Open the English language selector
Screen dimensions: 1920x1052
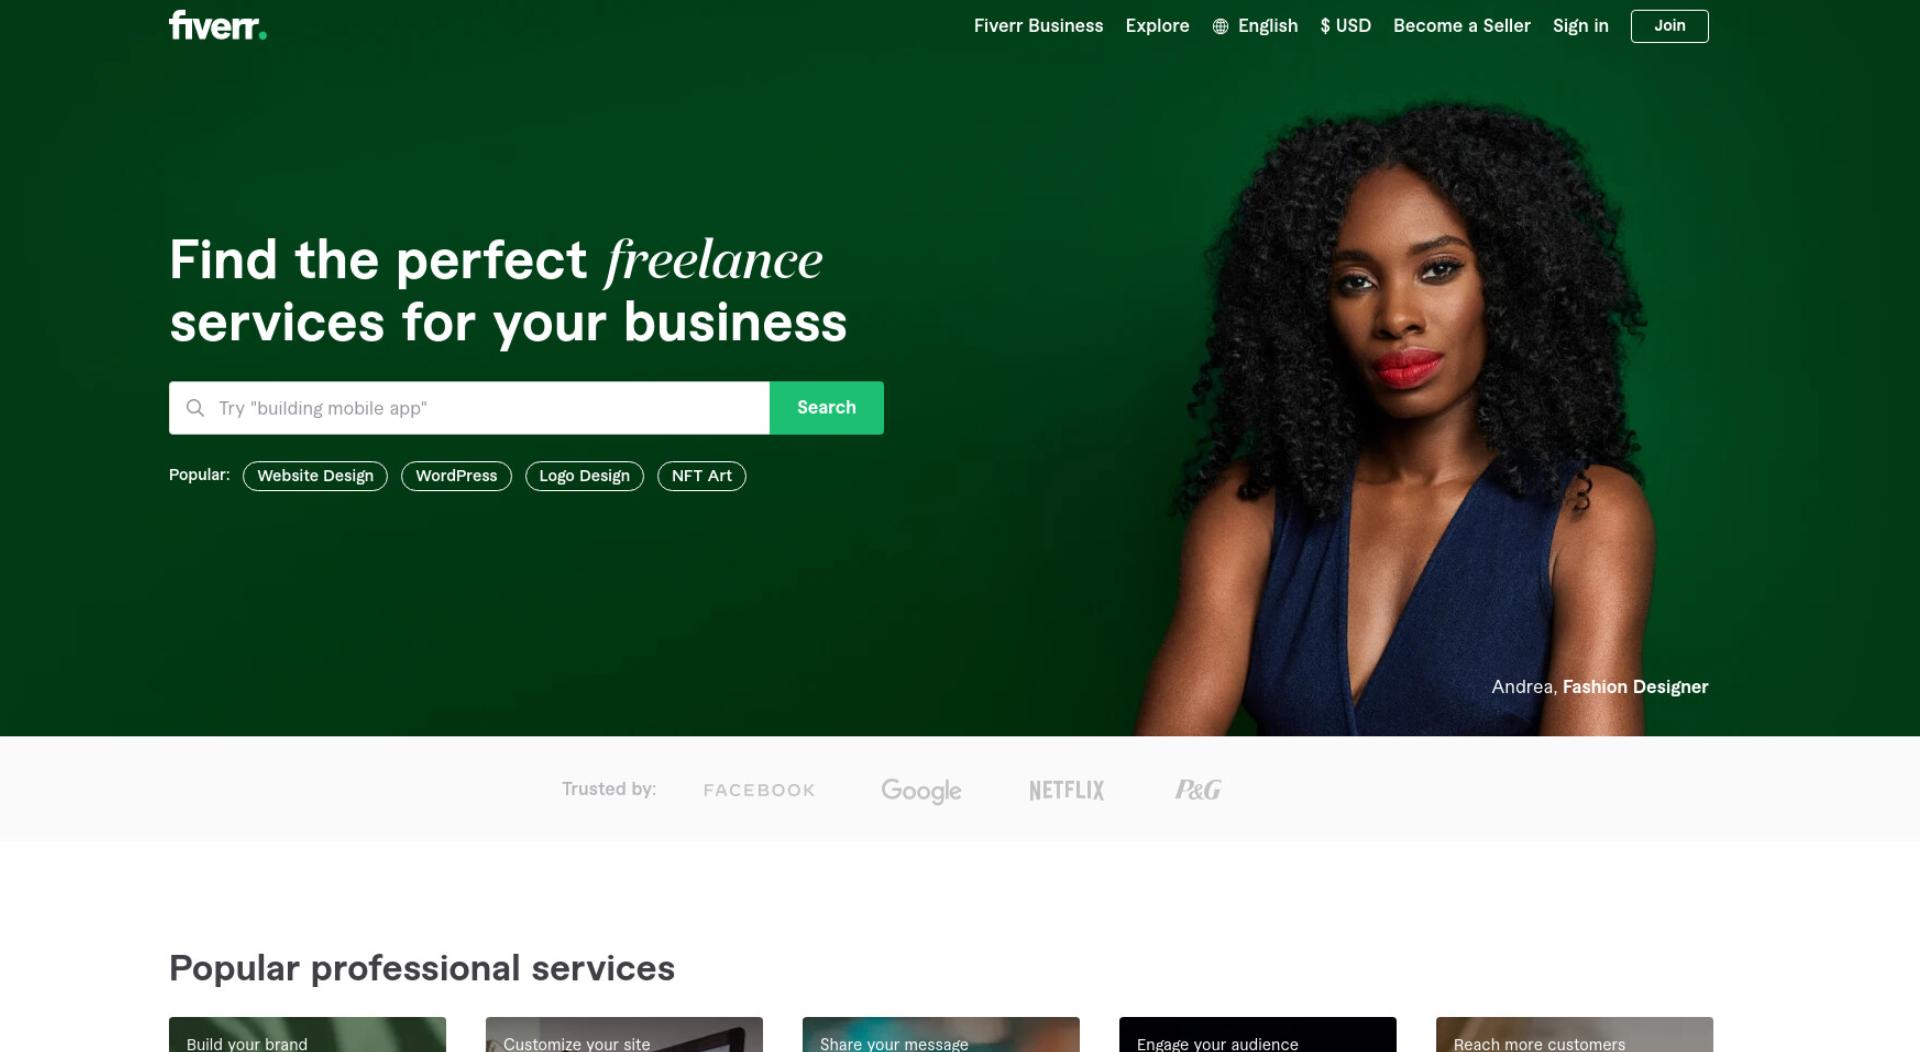(x=1267, y=26)
